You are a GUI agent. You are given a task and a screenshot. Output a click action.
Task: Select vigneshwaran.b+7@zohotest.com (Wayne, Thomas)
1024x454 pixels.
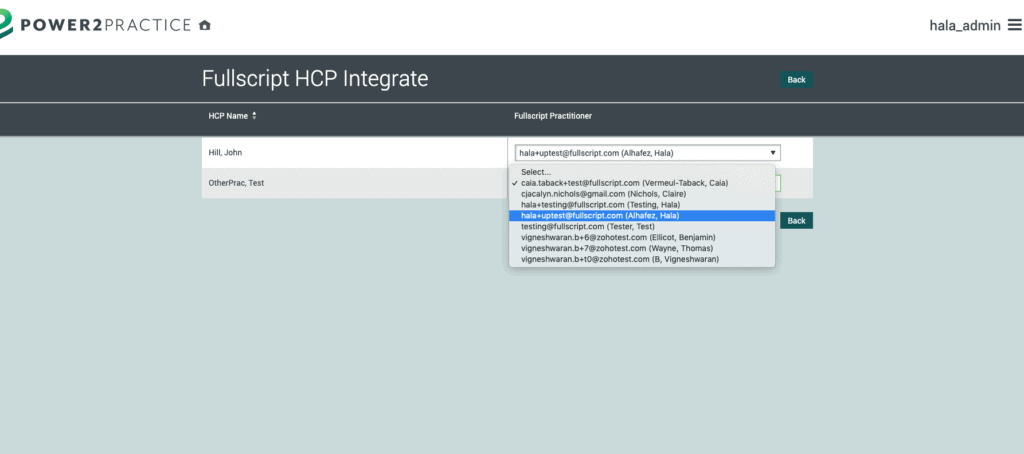[x=642, y=248]
